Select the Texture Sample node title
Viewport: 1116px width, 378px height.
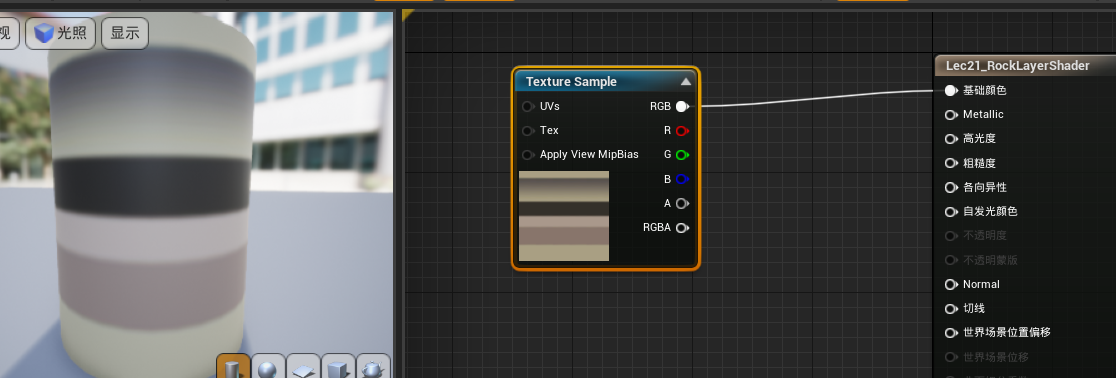pyautogui.click(x=571, y=82)
